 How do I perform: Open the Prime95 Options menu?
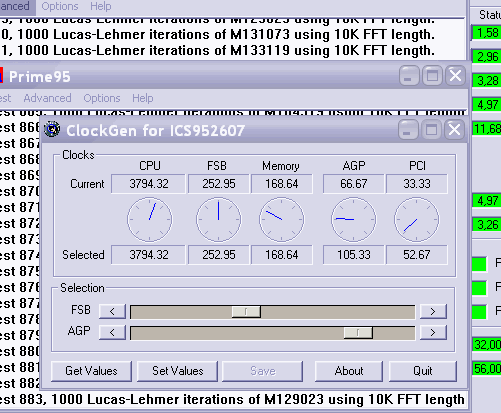pyautogui.click(x=102, y=98)
